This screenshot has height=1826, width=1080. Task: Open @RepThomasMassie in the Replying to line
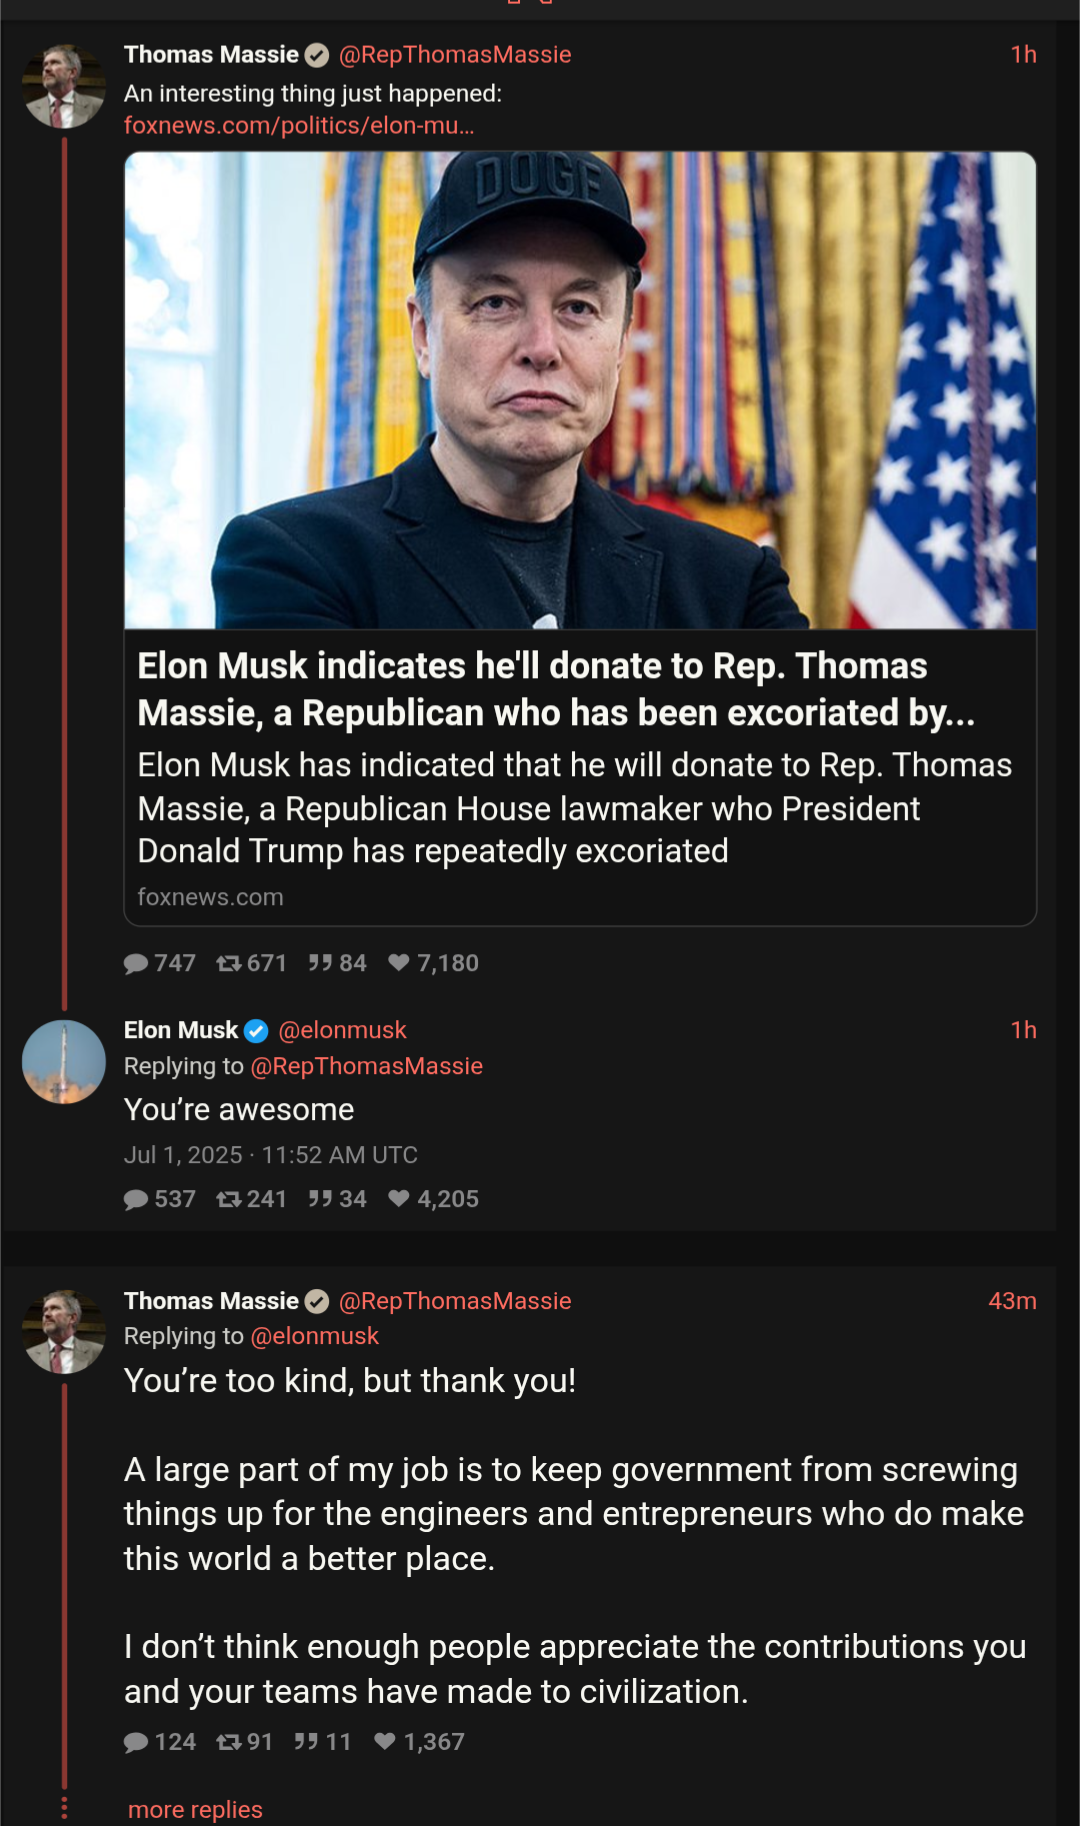[367, 1066]
